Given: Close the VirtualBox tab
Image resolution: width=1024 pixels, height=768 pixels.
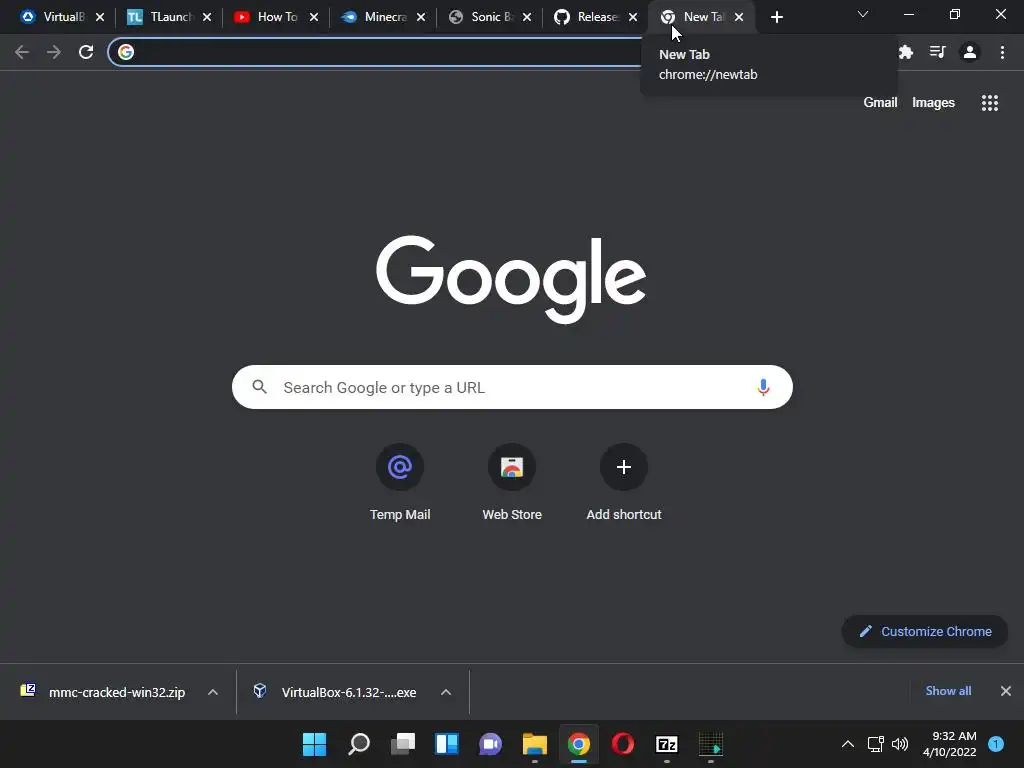Looking at the screenshot, I should (x=100, y=17).
